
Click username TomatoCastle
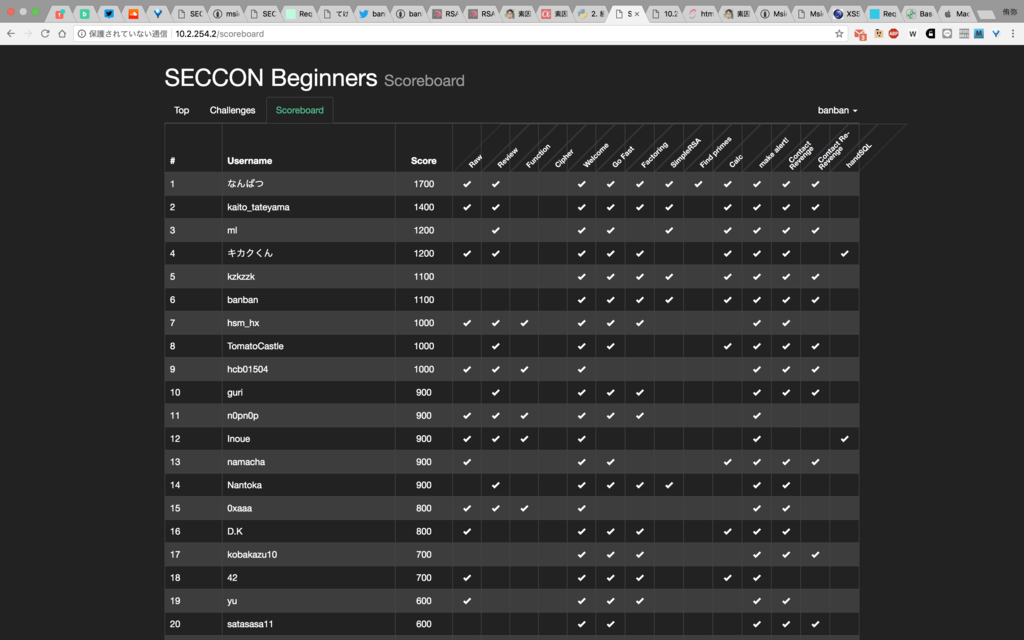pyautogui.click(x=255, y=346)
